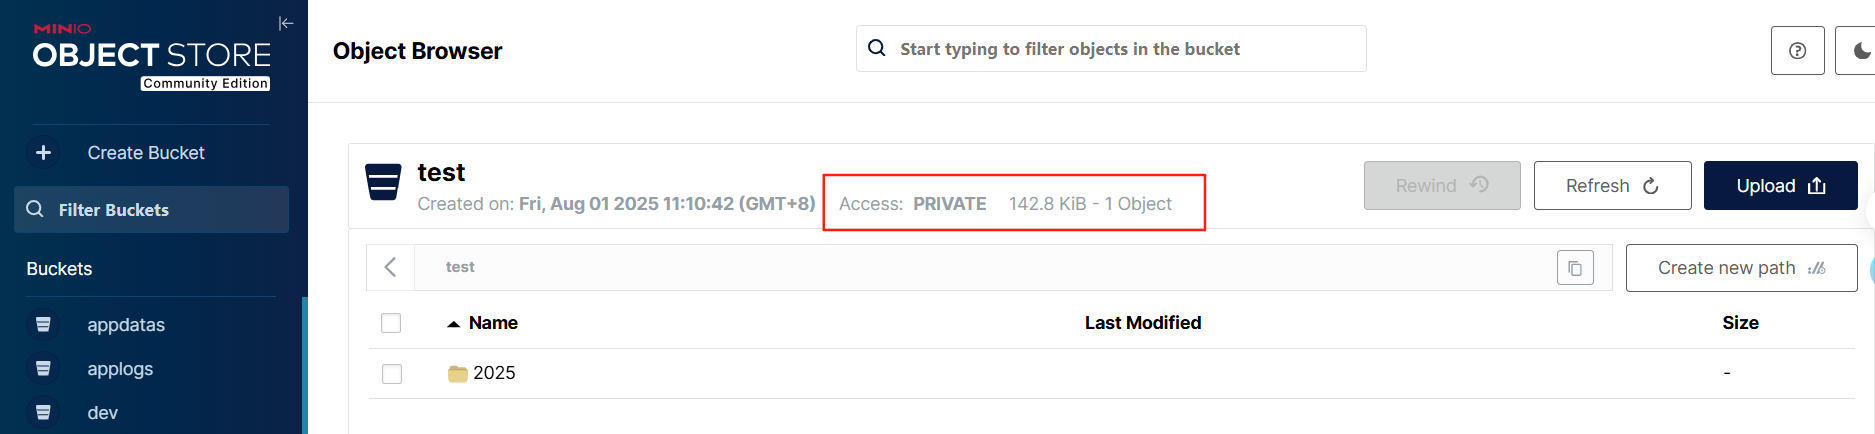Screen dimensions: 1875x434
Task: Sort by the Last Modified column
Action: pos(1143,323)
